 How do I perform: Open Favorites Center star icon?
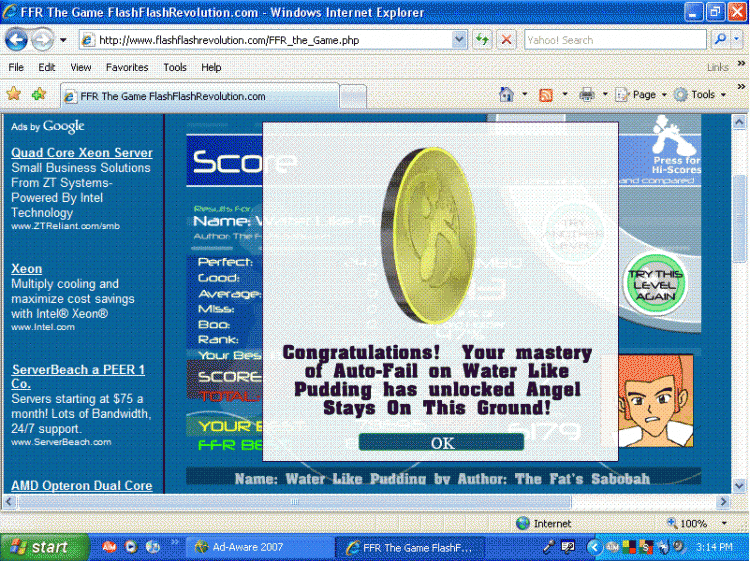coord(14,94)
